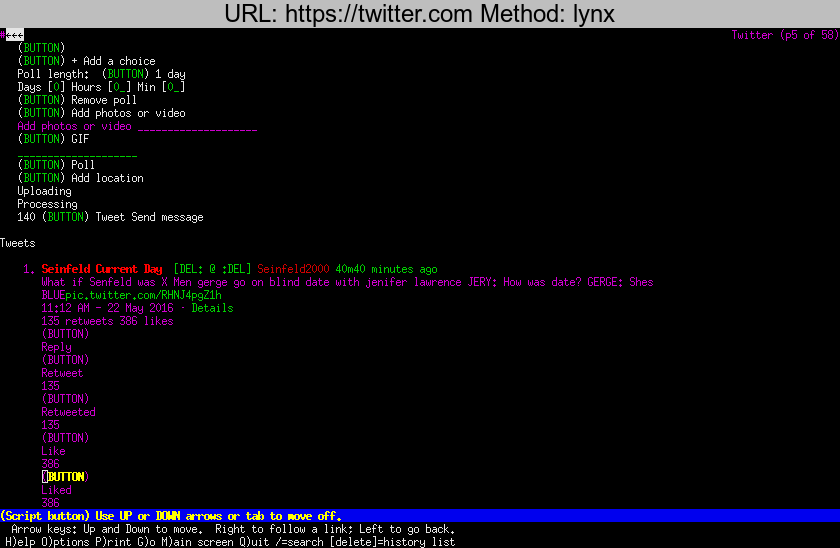840x548 pixels.
Task: Click the Add location button
Action: point(41,178)
